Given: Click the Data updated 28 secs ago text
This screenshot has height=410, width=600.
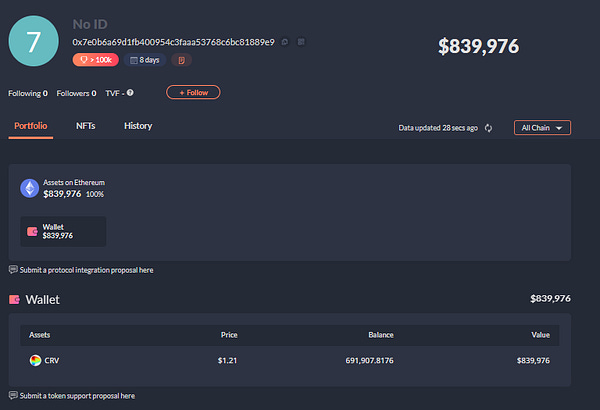Looking at the screenshot, I should pos(438,128).
